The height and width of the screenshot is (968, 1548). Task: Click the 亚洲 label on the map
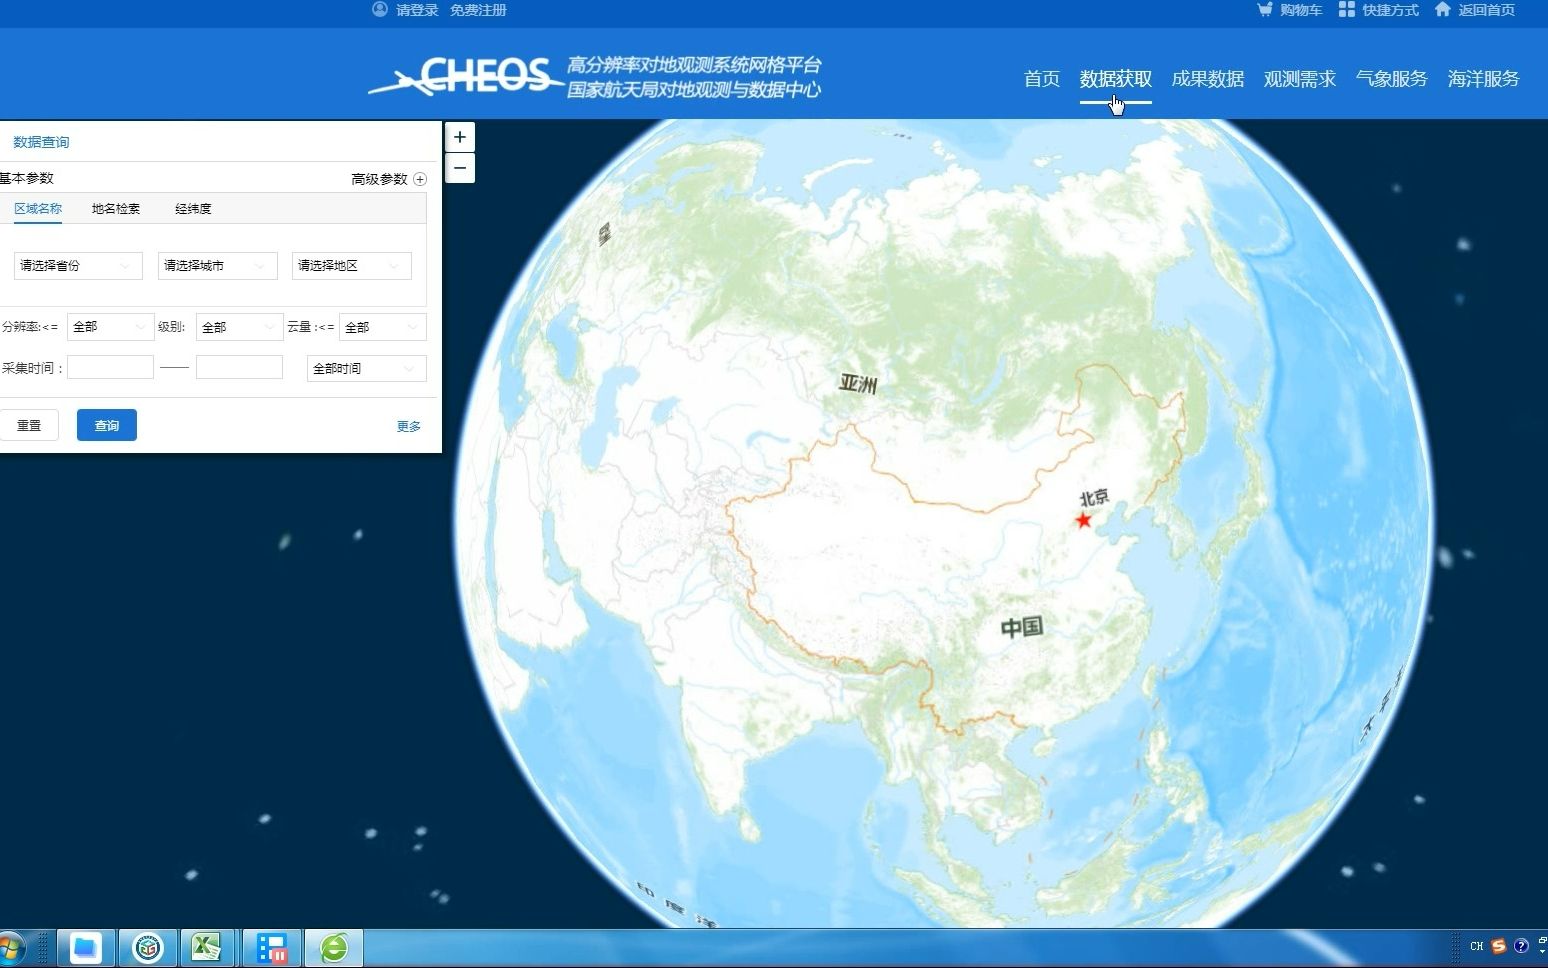[x=858, y=384]
